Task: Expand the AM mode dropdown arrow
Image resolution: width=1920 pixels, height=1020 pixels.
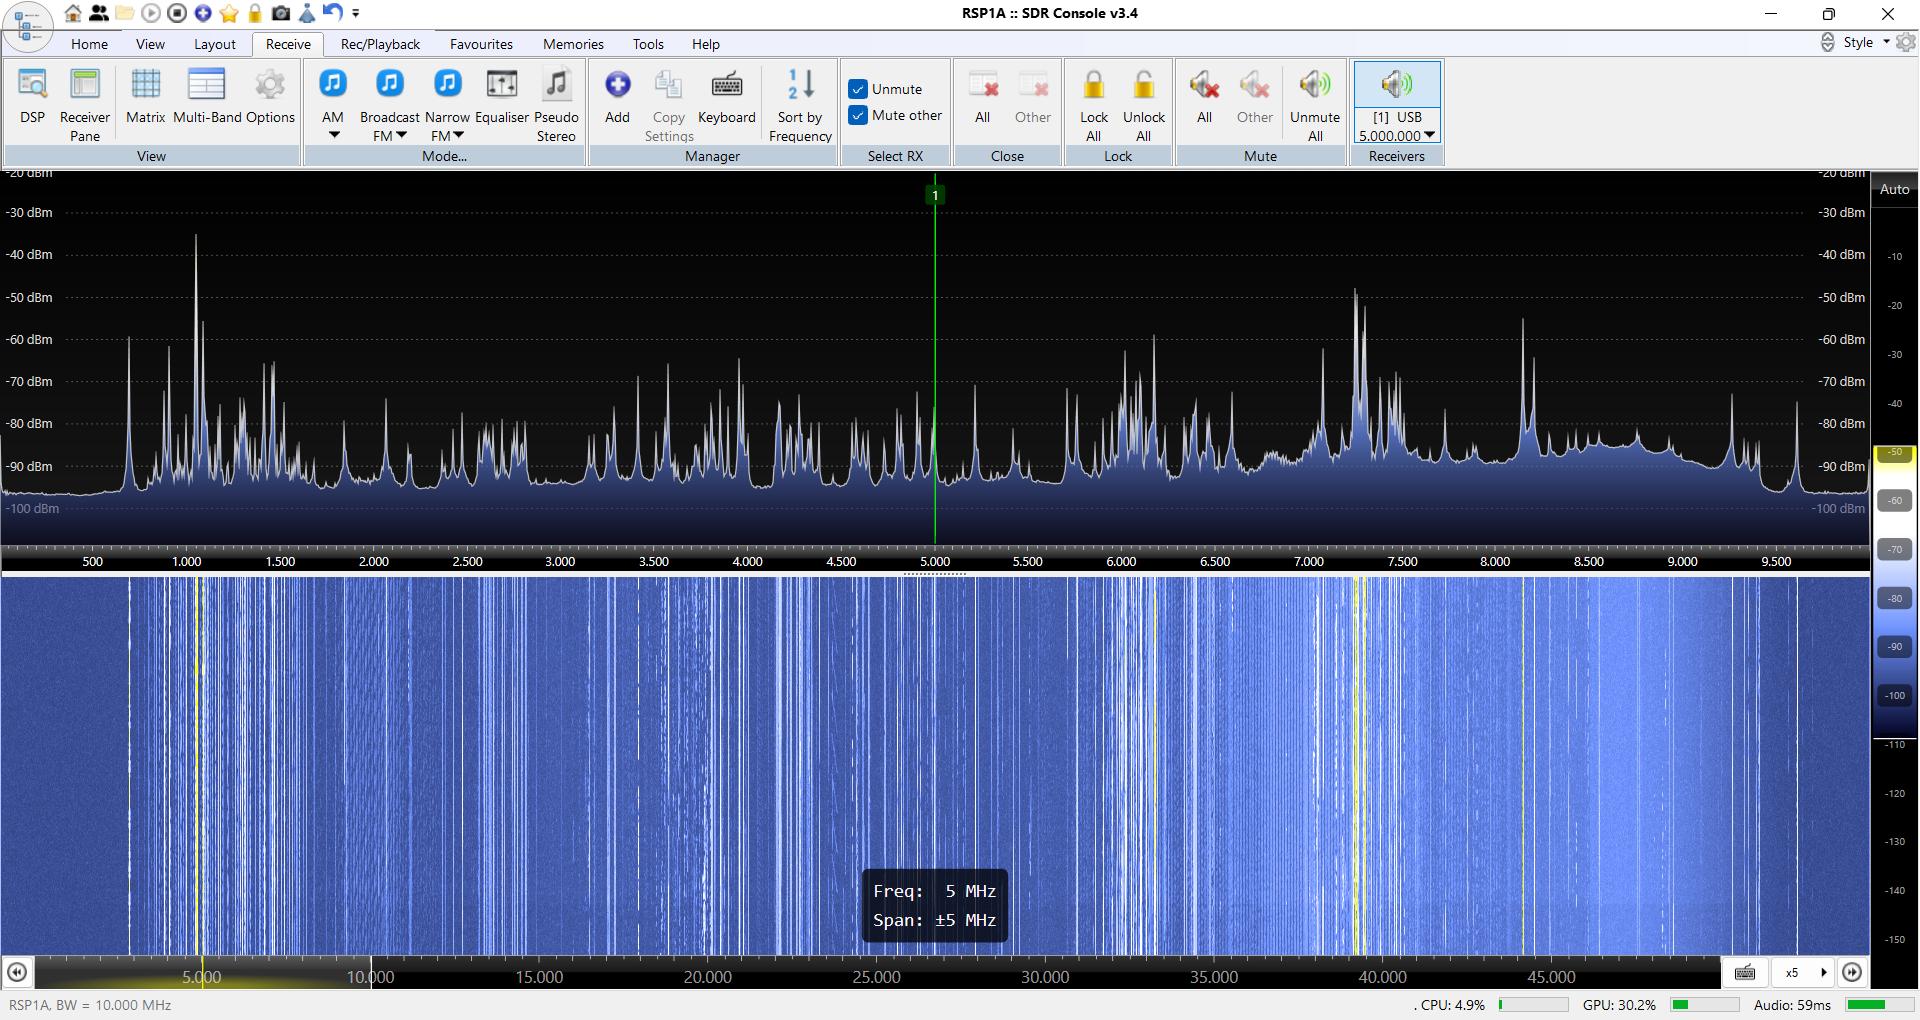Action: 333,136
